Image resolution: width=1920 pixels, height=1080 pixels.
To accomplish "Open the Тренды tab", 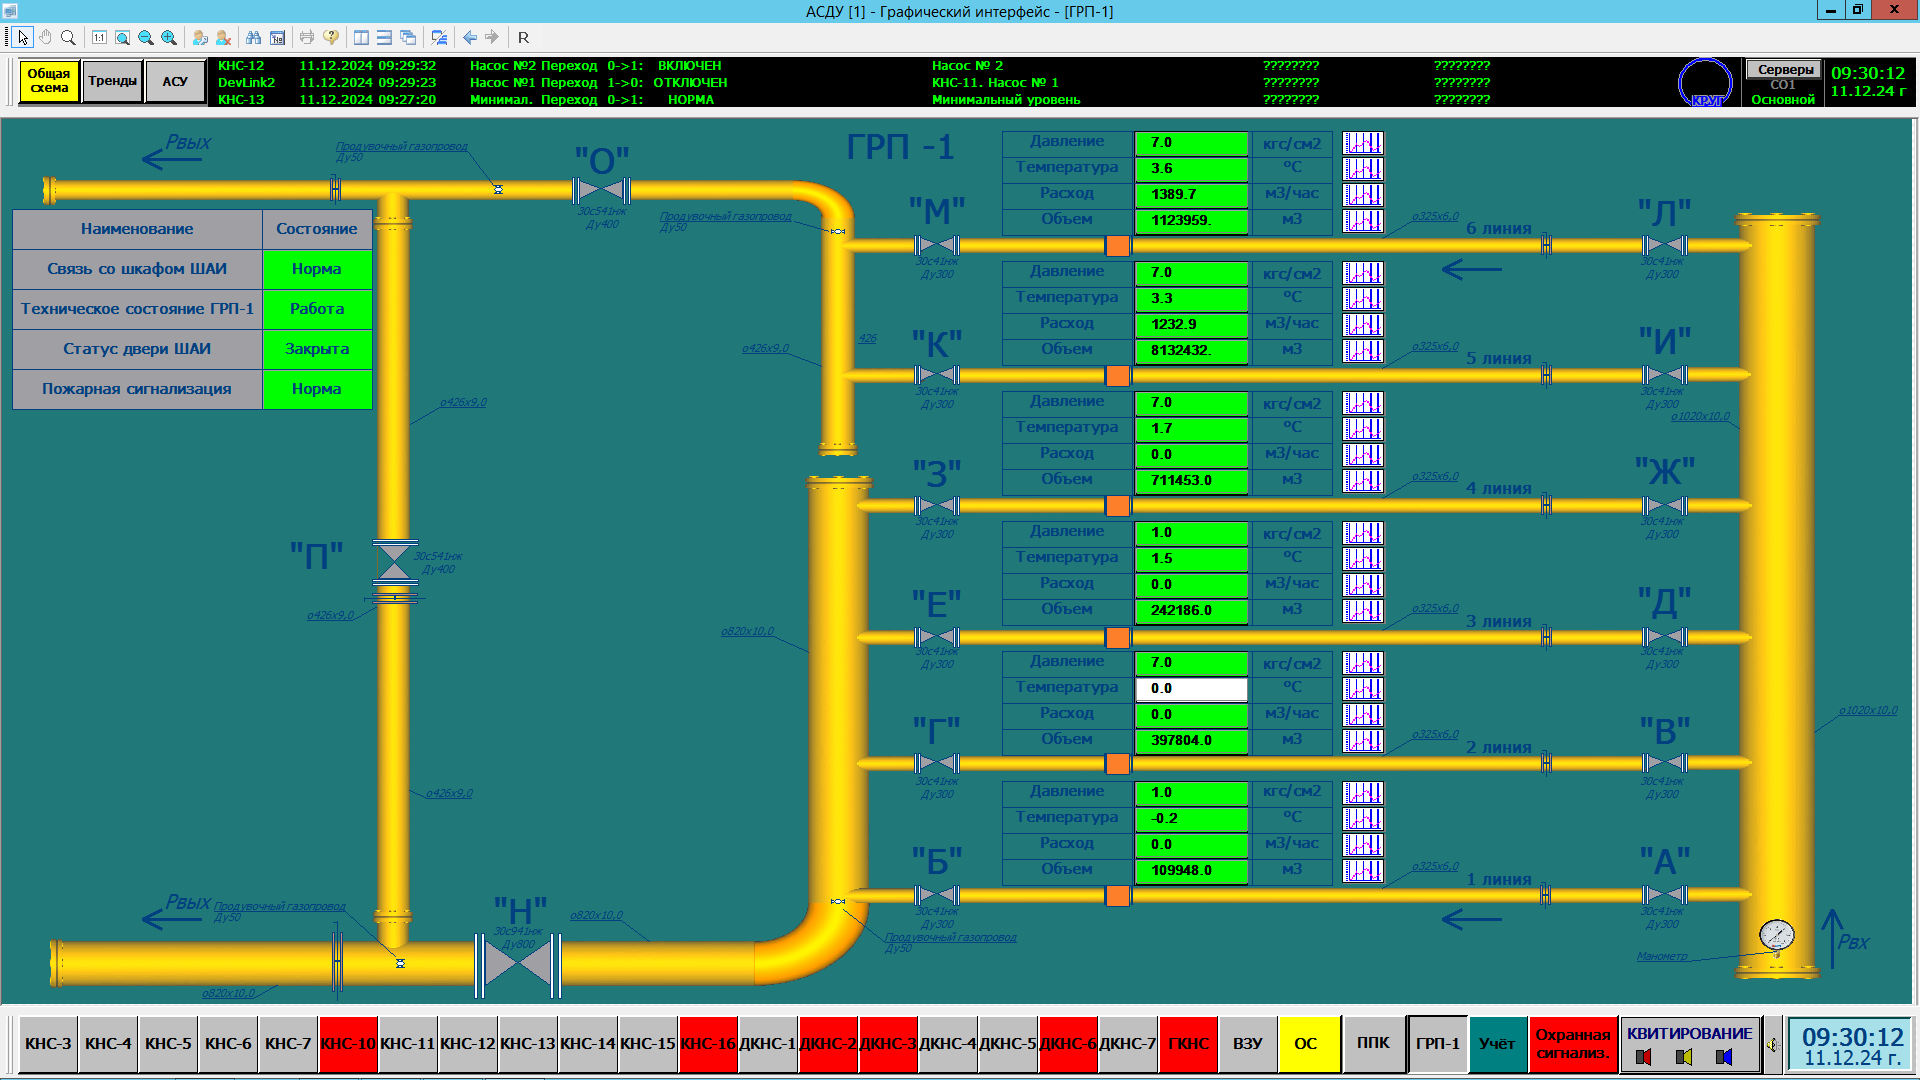I will point(112,81).
